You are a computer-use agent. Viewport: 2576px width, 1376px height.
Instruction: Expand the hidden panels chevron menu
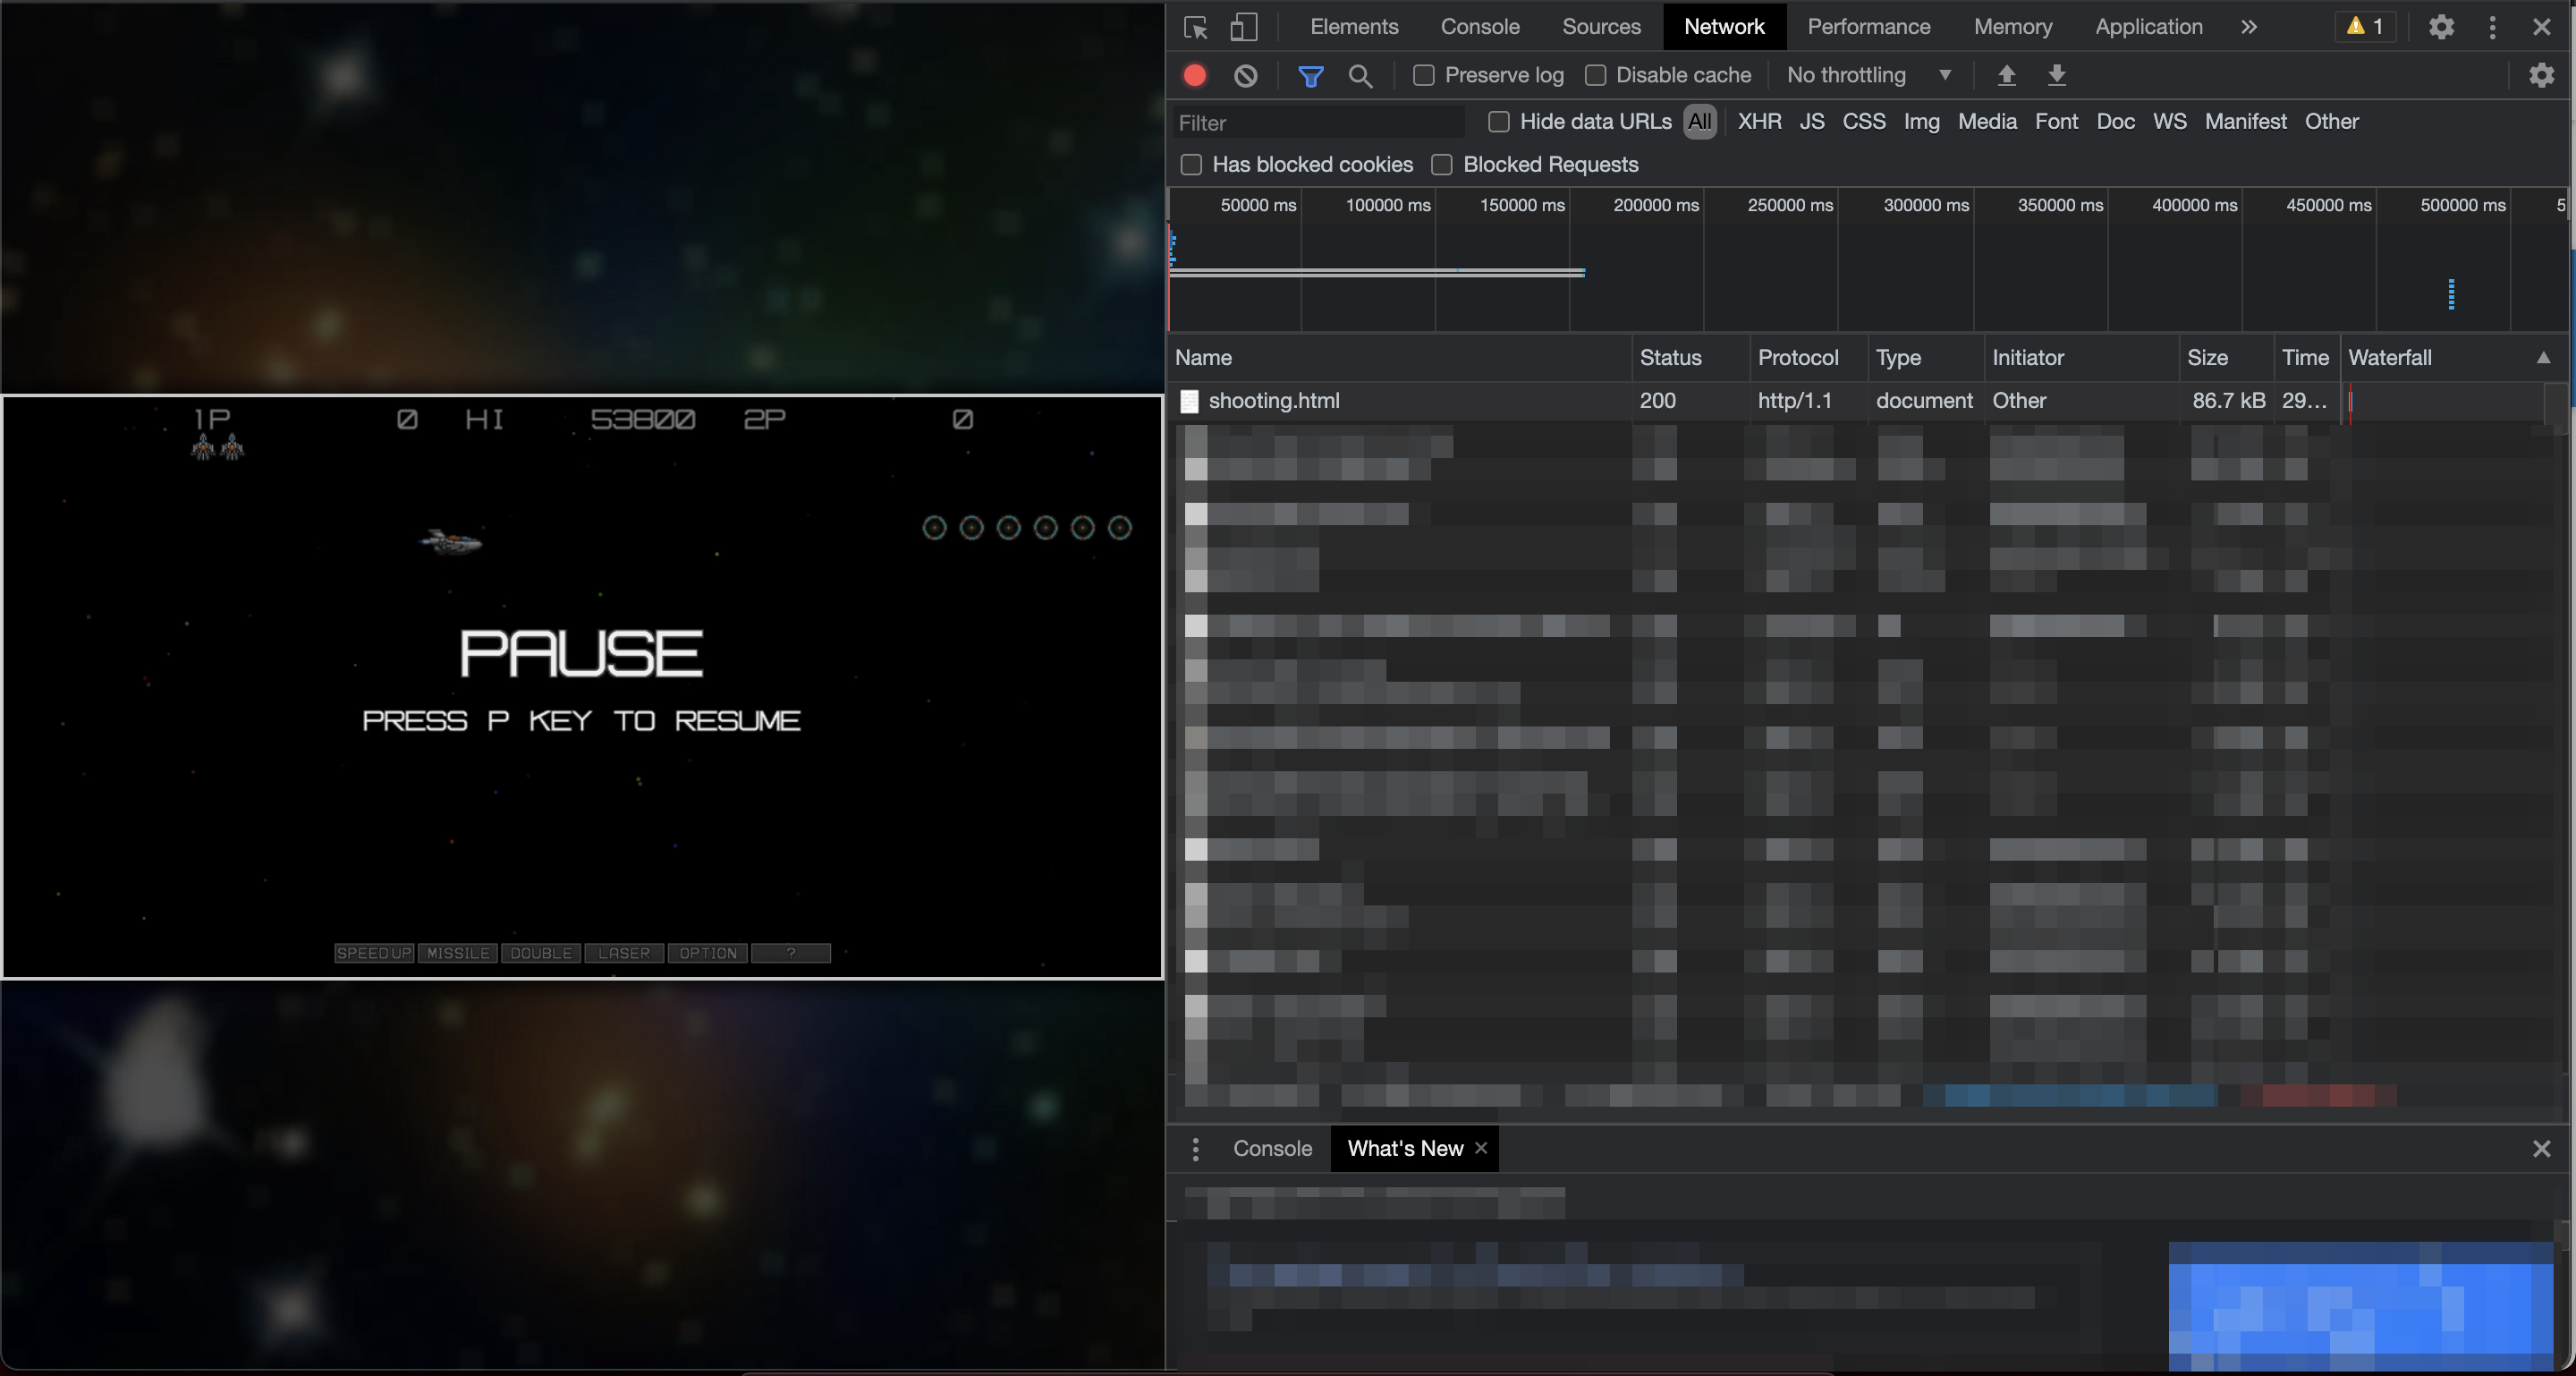pos(2248,27)
